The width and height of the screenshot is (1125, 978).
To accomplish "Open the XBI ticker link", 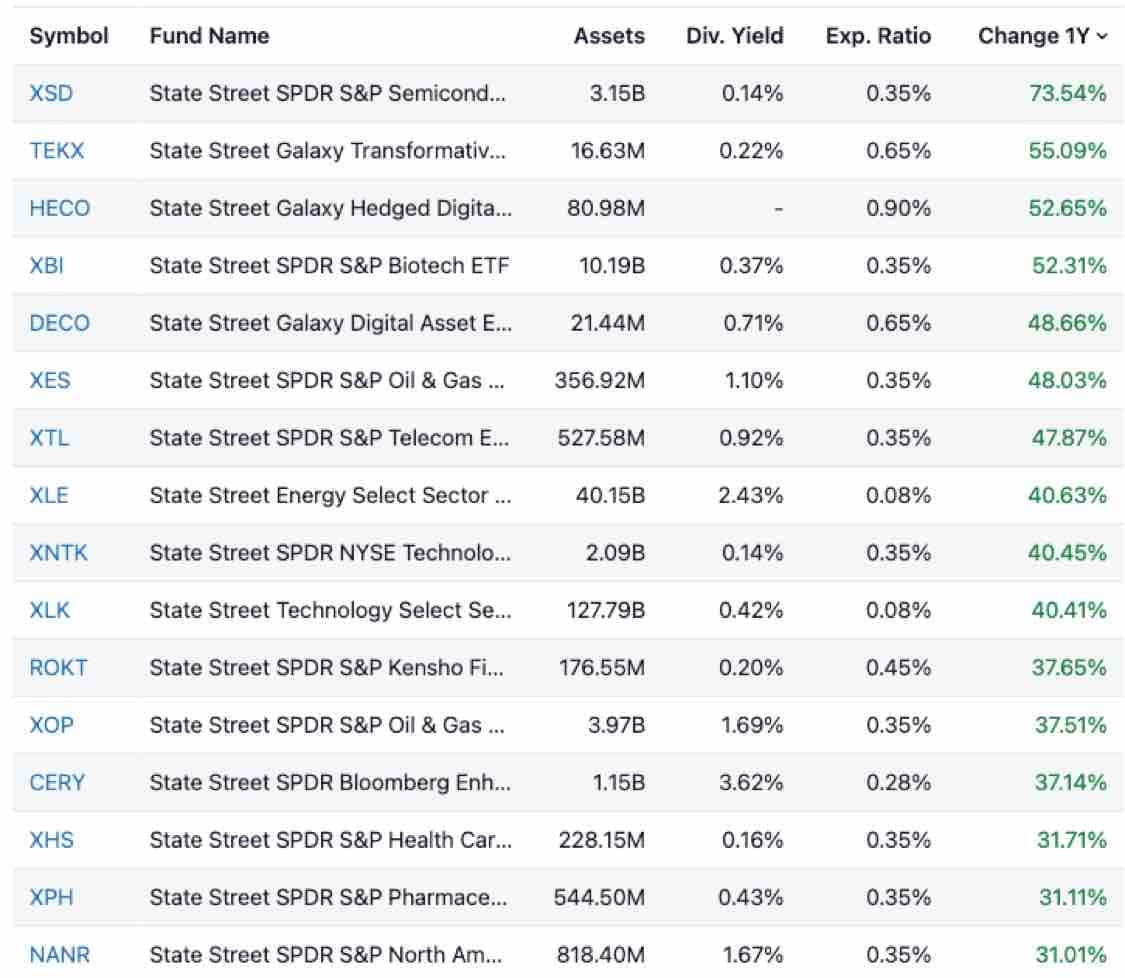I will [x=47, y=265].
